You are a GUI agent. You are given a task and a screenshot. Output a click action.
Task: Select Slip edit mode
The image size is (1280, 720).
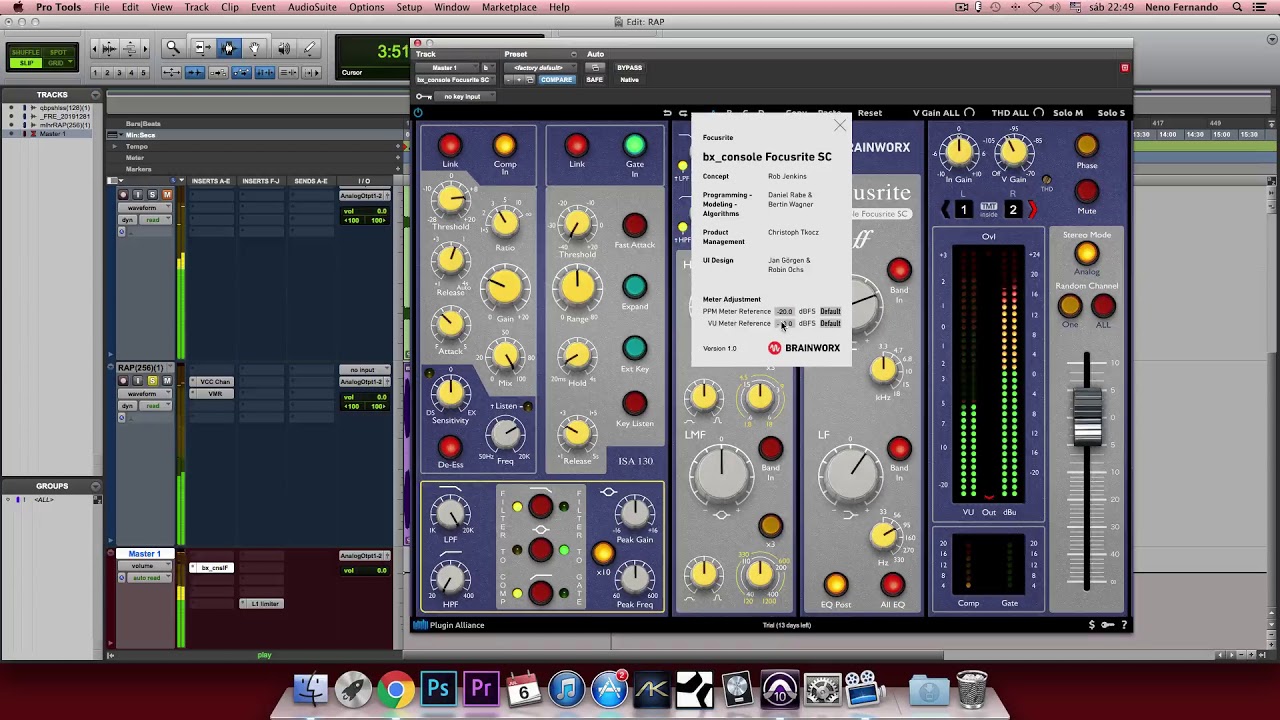[x=26, y=63]
